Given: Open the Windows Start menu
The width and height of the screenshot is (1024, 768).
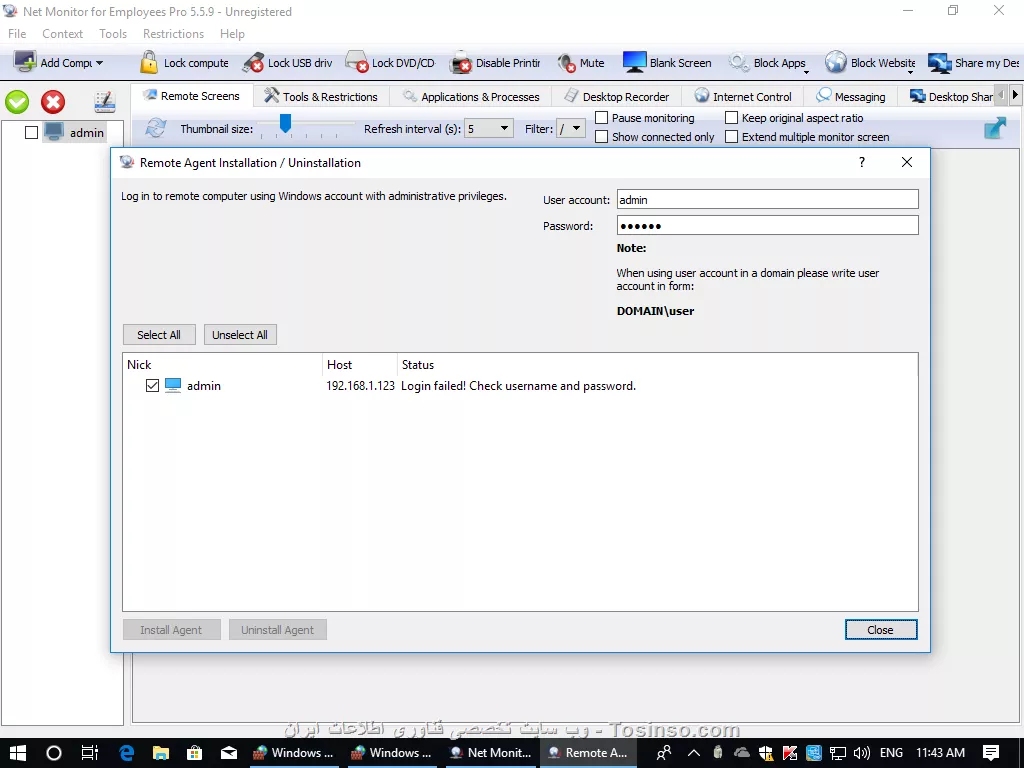Looking at the screenshot, I should pyautogui.click(x=18, y=753).
